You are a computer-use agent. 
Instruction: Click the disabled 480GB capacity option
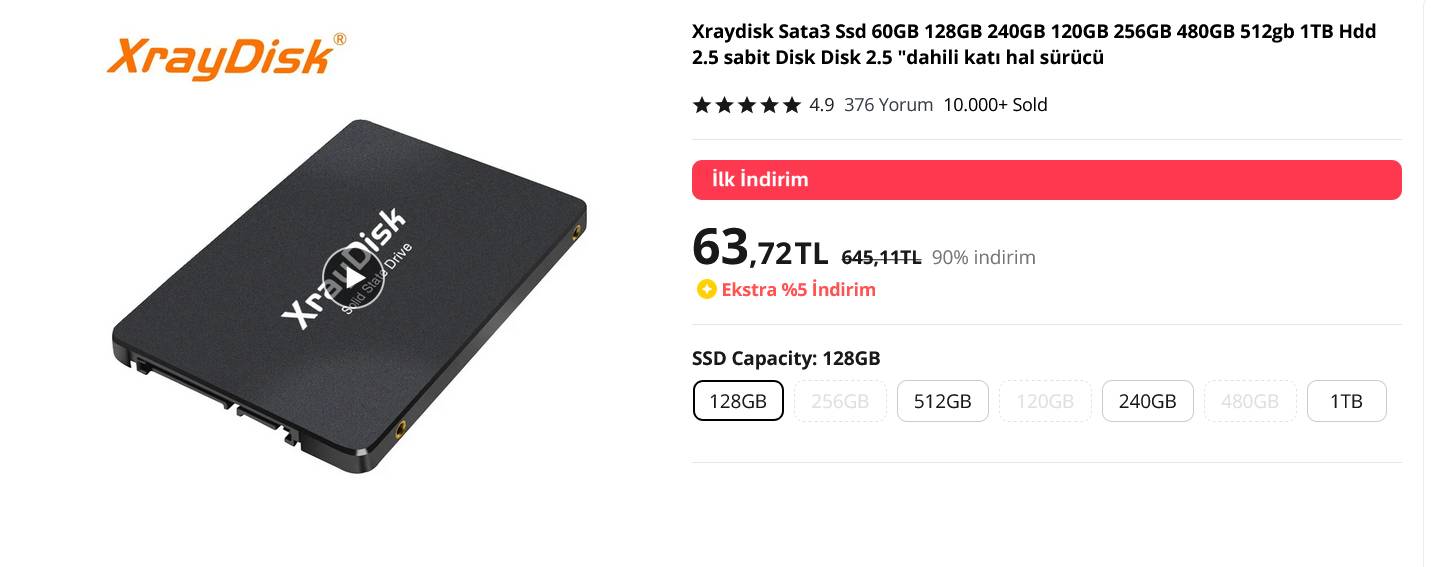pyautogui.click(x=1250, y=401)
